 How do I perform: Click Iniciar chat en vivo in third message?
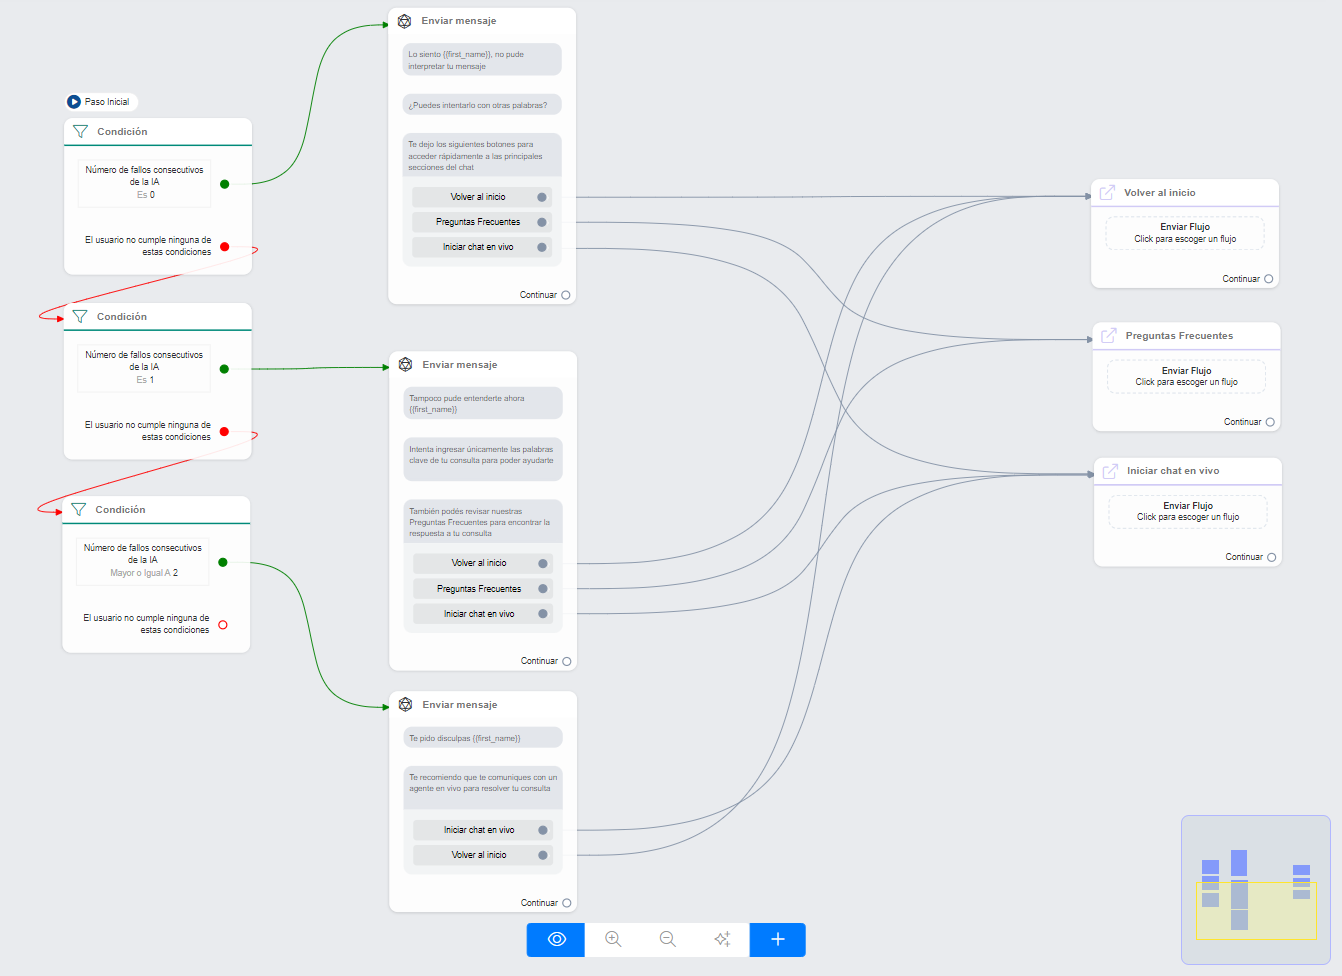pyautogui.click(x=480, y=830)
